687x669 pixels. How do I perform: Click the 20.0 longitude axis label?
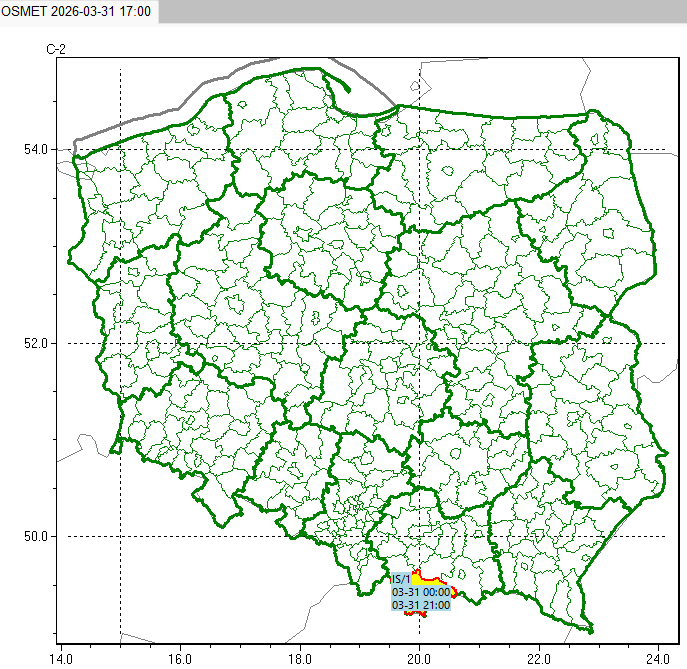point(420,658)
